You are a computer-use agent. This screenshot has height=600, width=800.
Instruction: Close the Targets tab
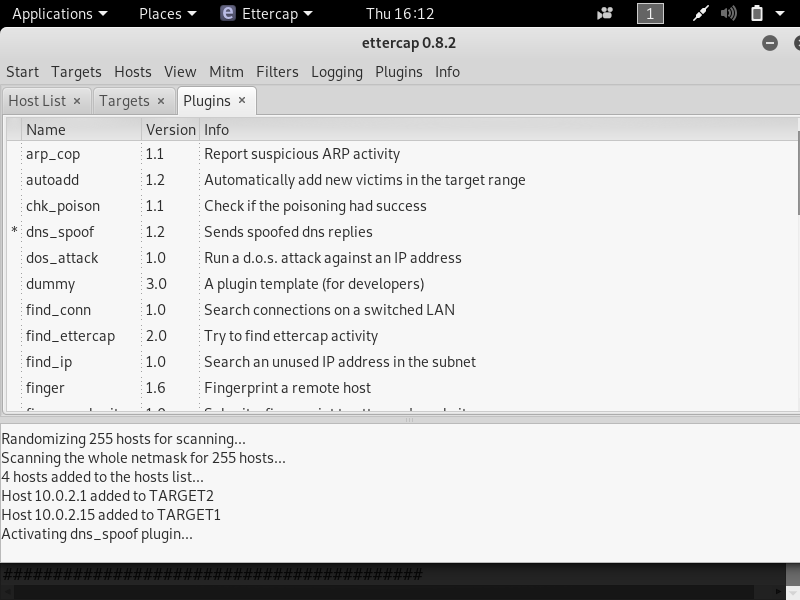161,101
